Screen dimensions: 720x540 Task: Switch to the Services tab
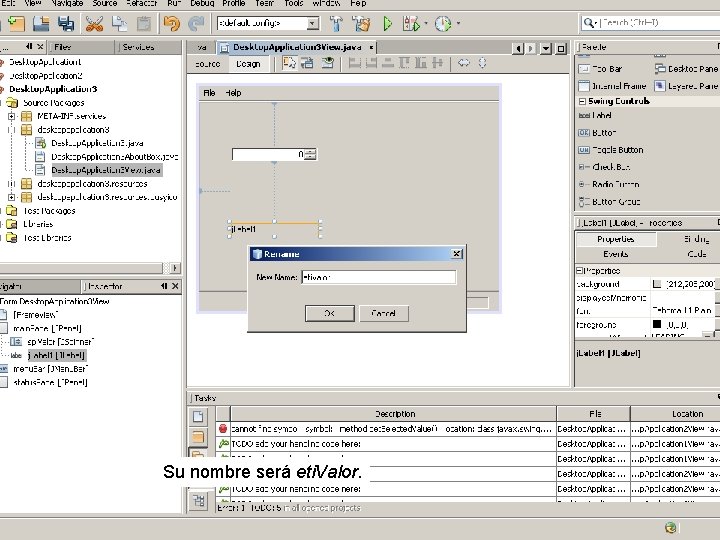point(138,47)
